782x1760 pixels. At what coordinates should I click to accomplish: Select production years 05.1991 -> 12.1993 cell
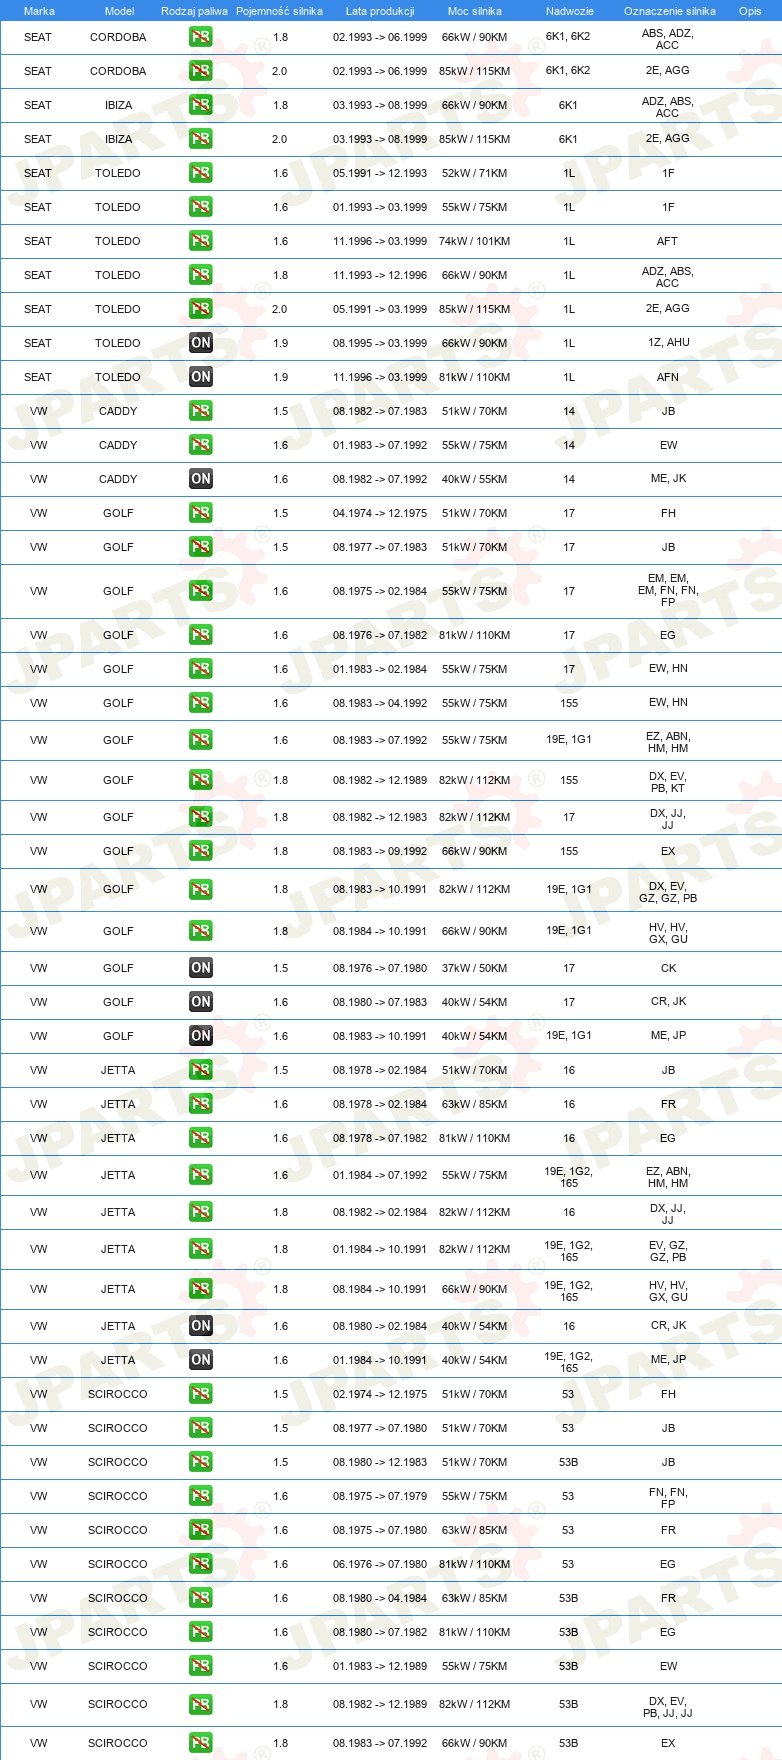pyautogui.click(x=380, y=173)
